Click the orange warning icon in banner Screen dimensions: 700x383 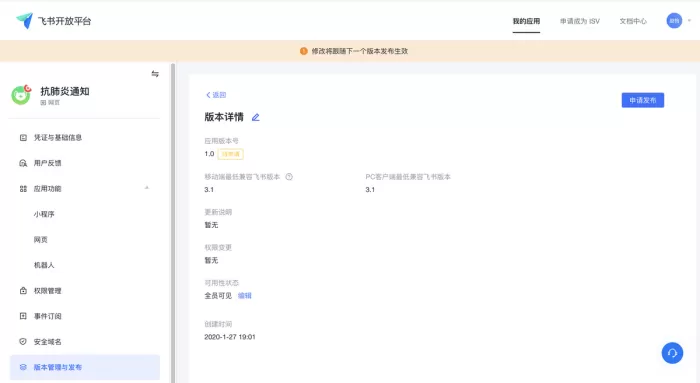coord(304,51)
